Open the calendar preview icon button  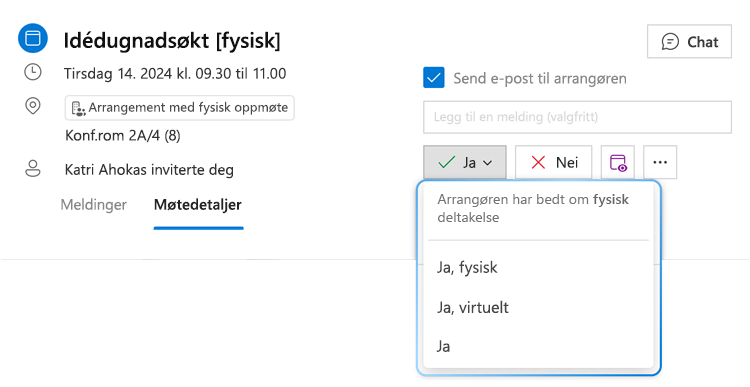pyautogui.click(x=618, y=163)
